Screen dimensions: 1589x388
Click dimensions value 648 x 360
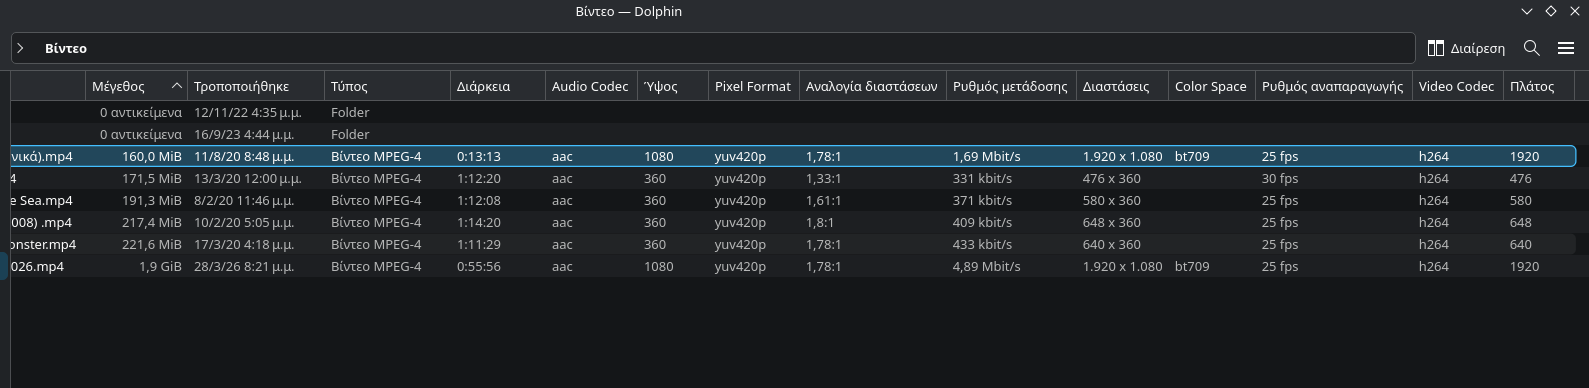coord(1112,222)
